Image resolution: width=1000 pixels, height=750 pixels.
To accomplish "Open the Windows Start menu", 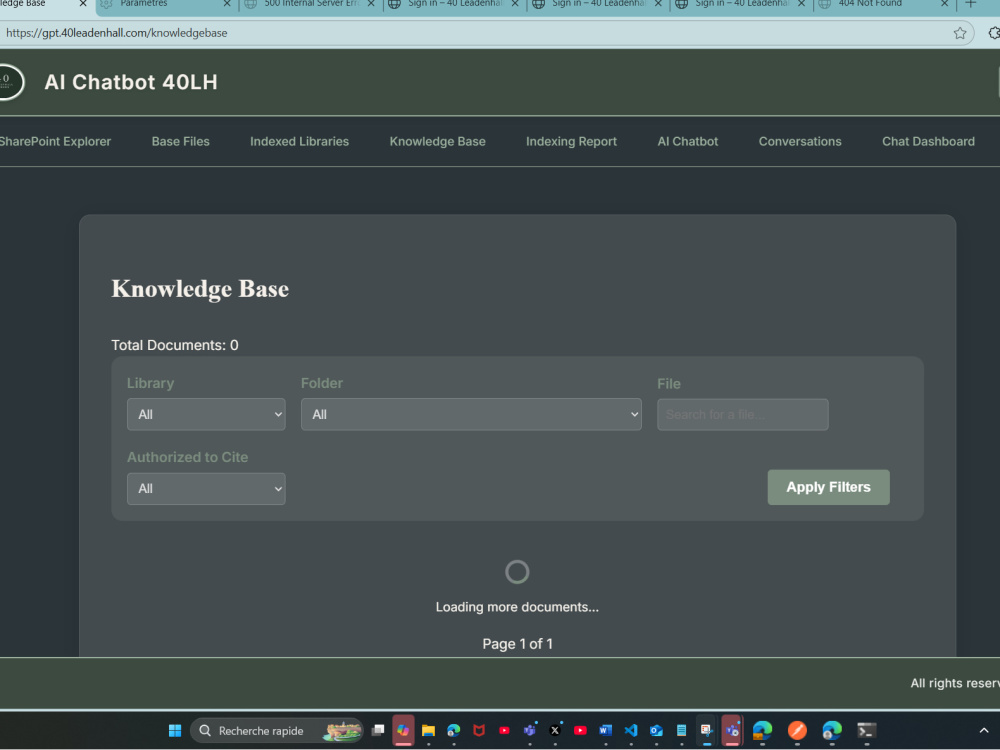I will [x=175, y=730].
